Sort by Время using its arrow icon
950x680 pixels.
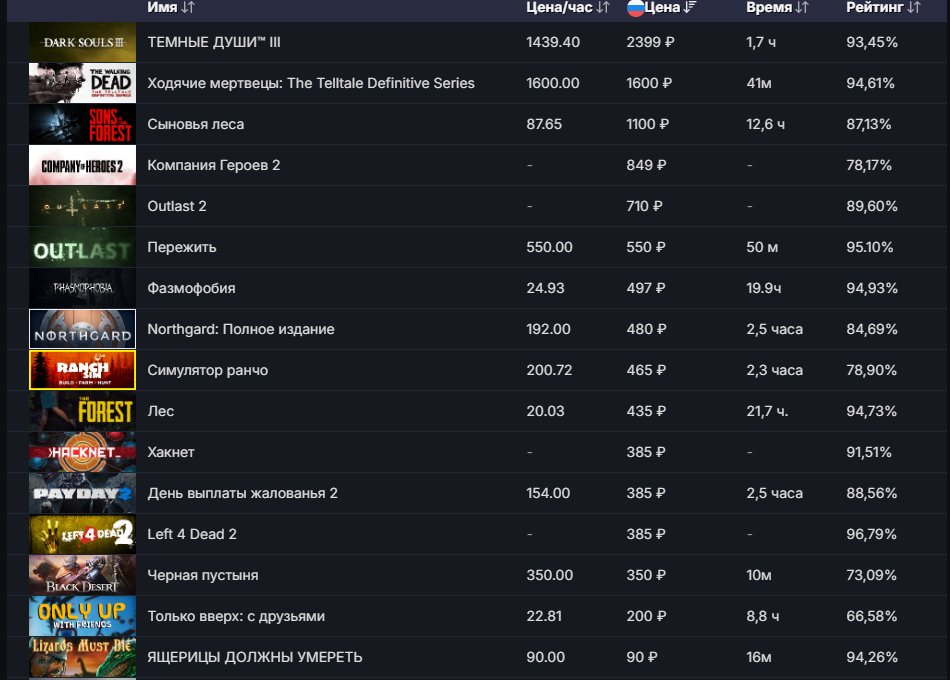tap(801, 8)
